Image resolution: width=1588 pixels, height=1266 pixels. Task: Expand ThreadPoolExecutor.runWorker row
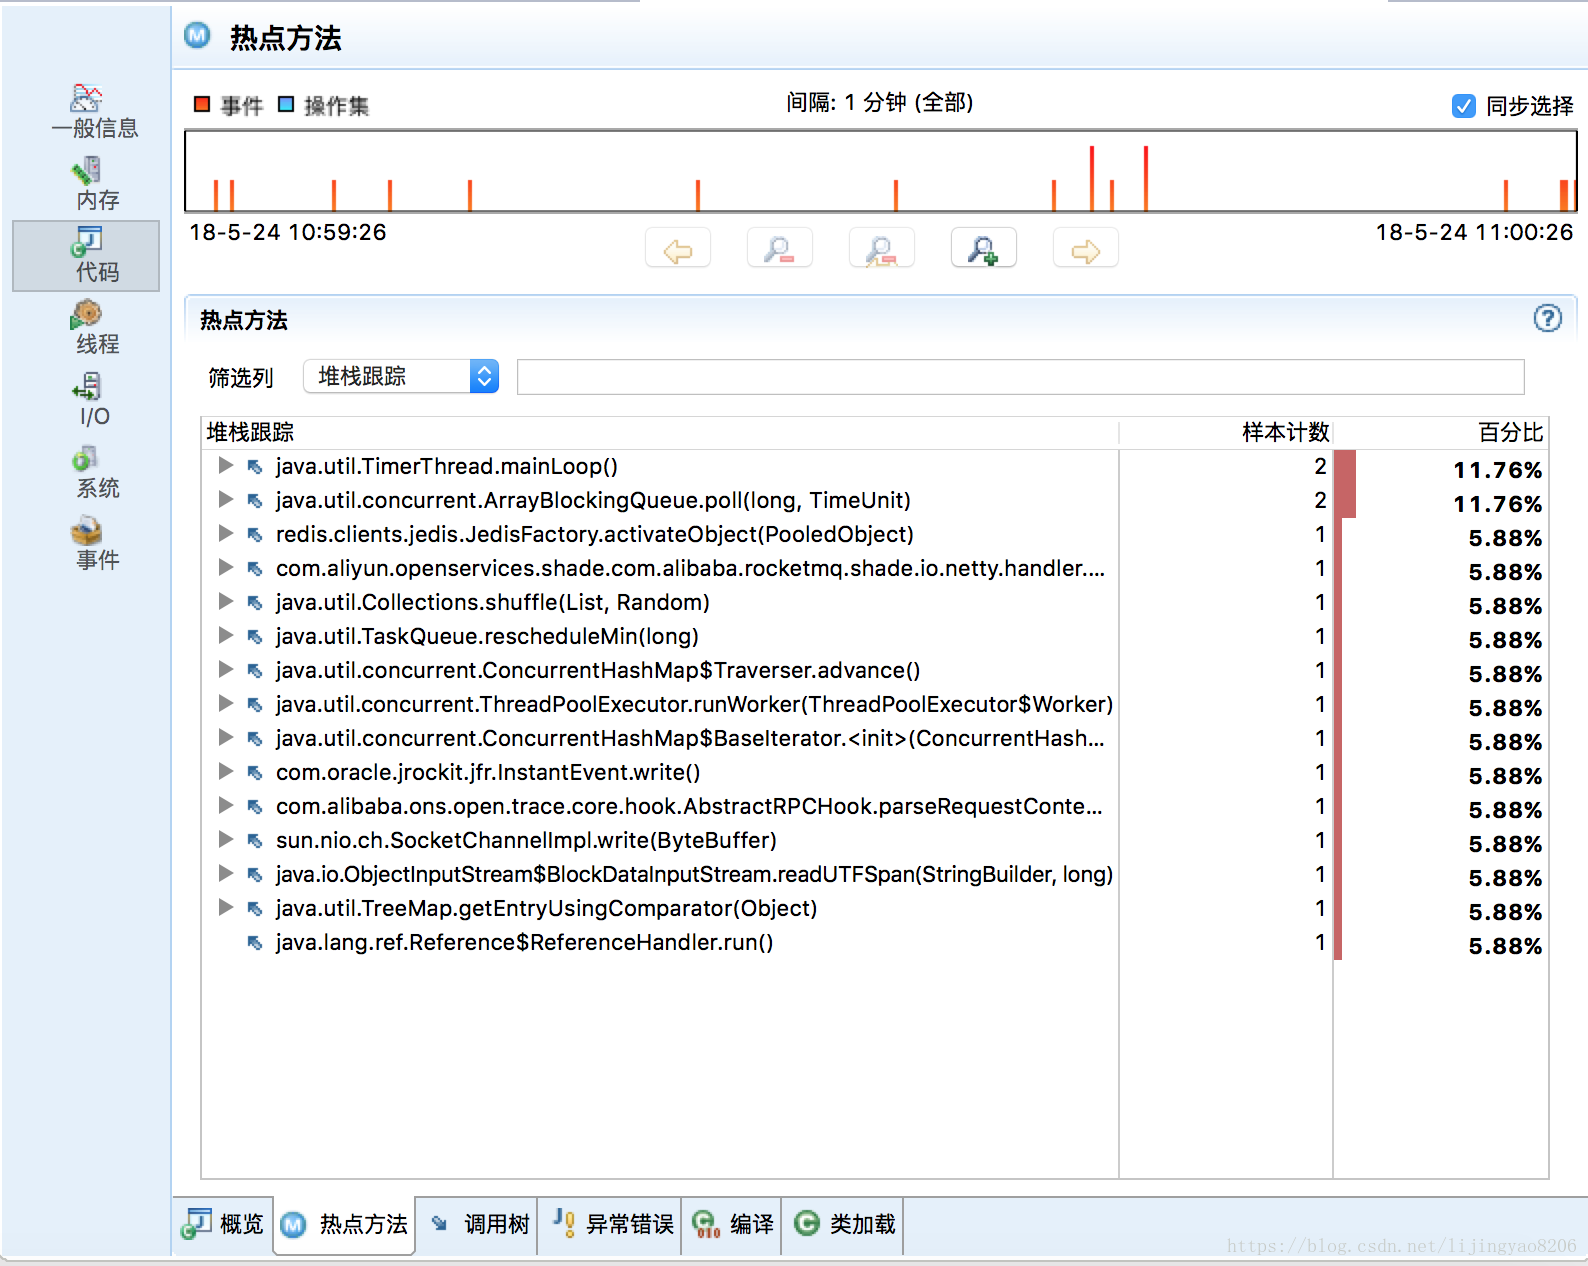pyautogui.click(x=226, y=703)
